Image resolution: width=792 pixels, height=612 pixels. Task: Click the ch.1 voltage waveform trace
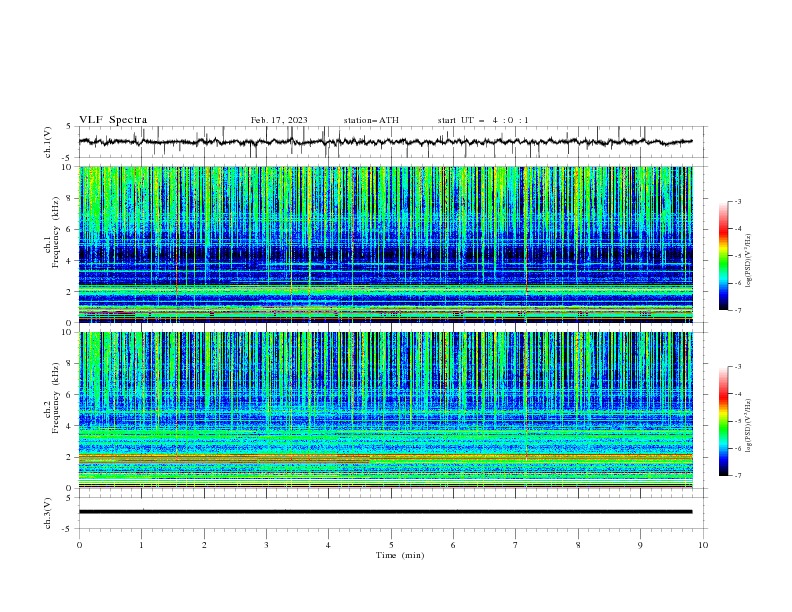coord(385,142)
